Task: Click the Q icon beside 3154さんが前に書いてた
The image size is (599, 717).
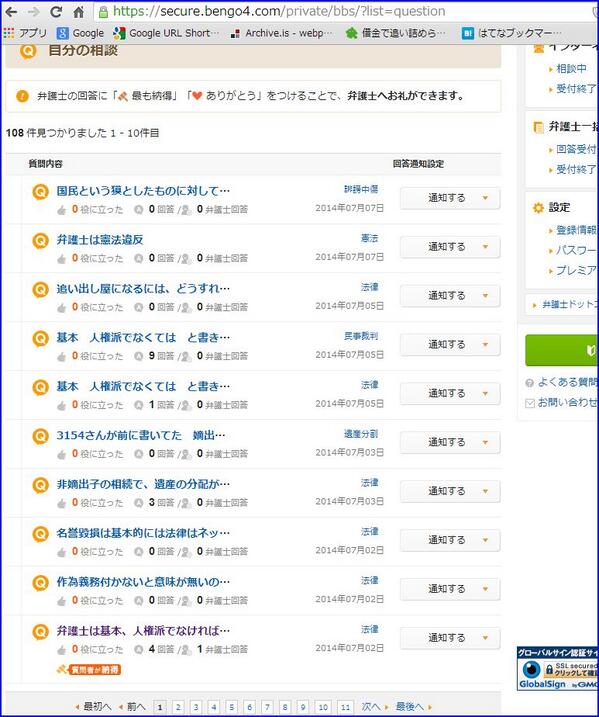Action: click(x=40, y=436)
